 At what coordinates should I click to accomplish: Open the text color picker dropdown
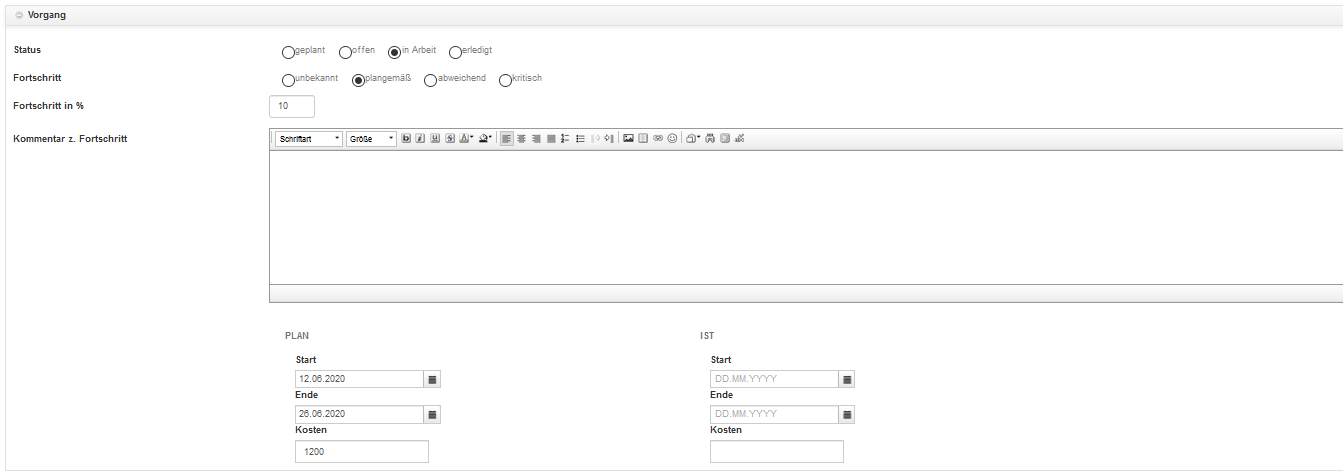pyautogui.click(x=467, y=139)
